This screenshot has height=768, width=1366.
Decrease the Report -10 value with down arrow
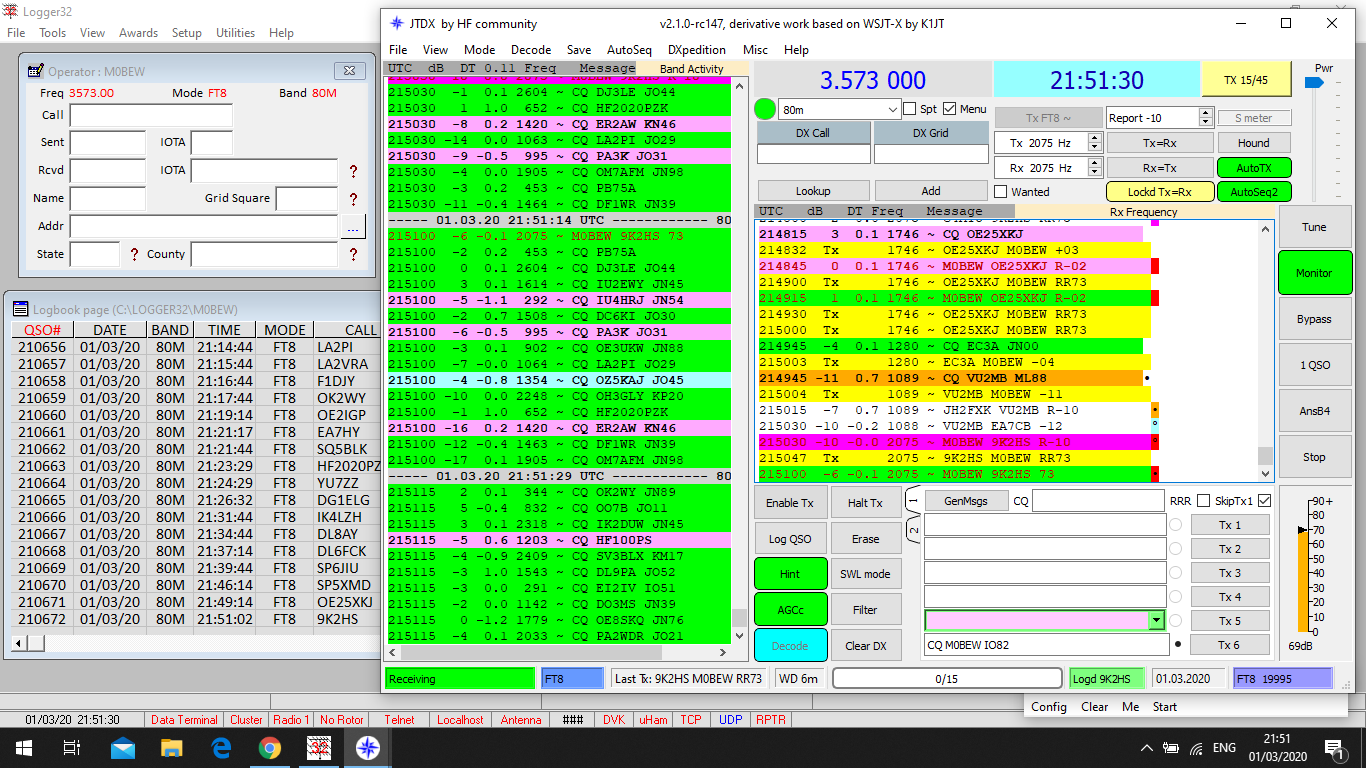coord(1206,122)
